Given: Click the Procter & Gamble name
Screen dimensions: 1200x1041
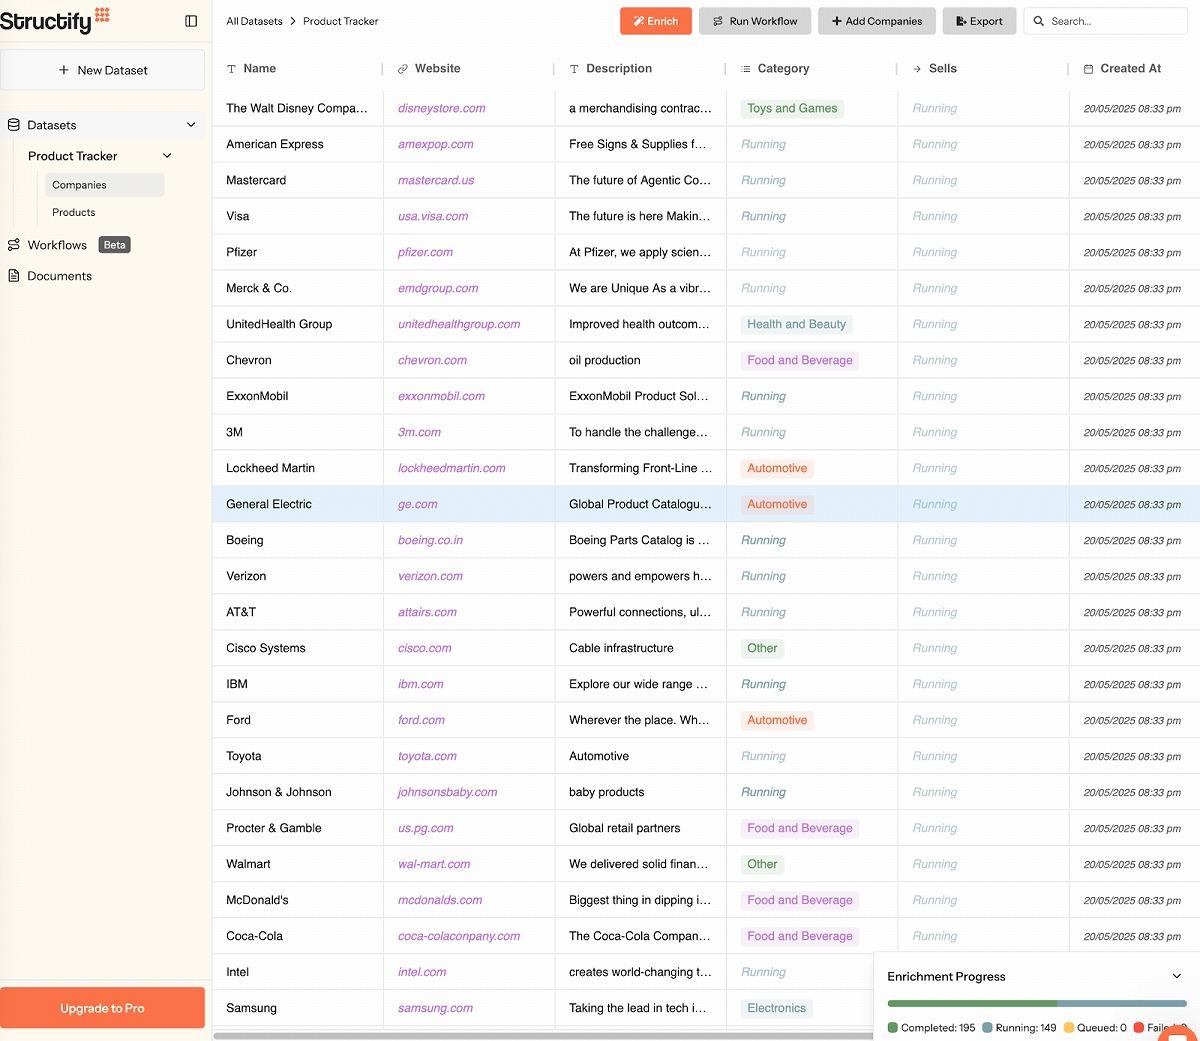Looking at the screenshot, I should click(274, 828).
